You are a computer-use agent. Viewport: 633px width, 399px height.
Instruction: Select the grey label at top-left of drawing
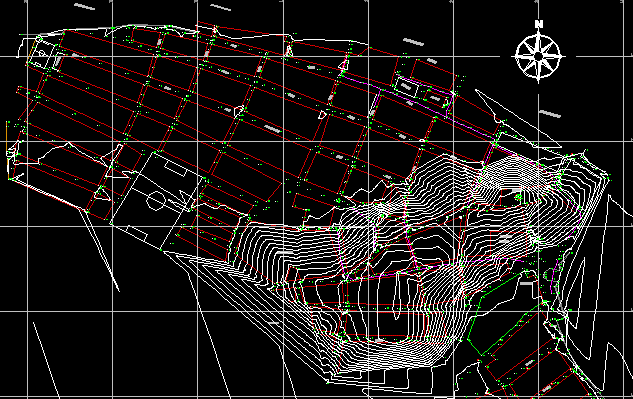(84, 6)
